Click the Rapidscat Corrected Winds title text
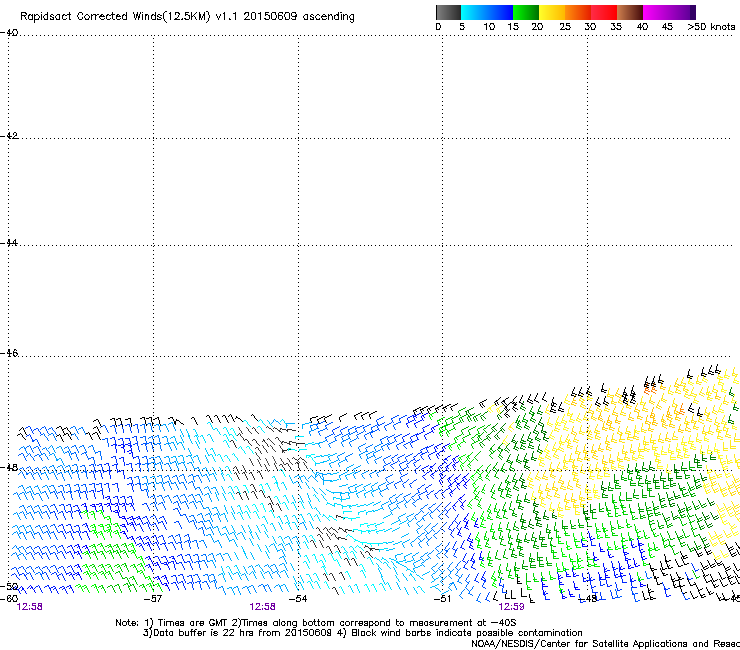 [x=187, y=17]
